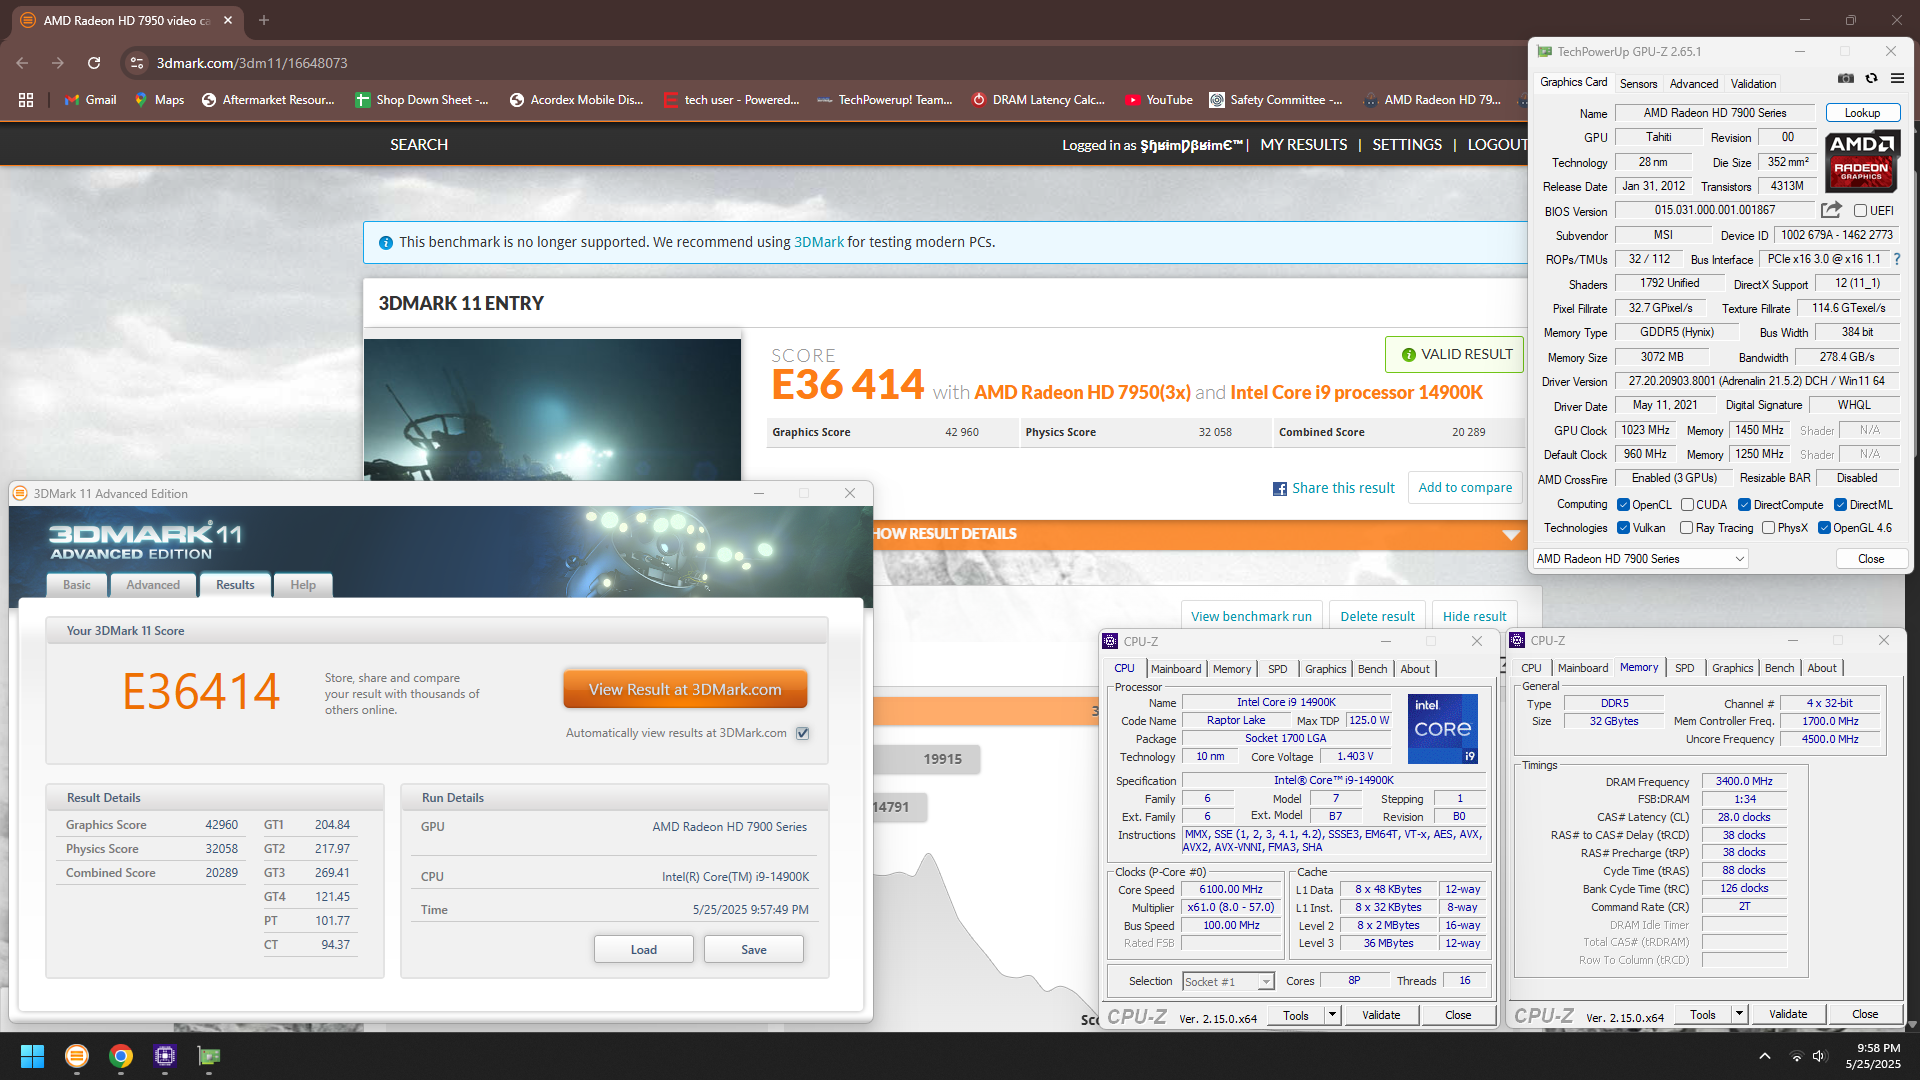Toggle the OpenCL checkbox

click(x=1624, y=505)
